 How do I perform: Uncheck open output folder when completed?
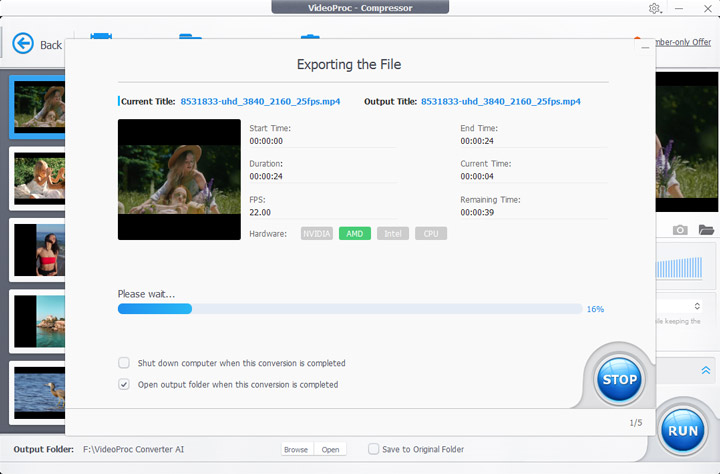pos(124,384)
